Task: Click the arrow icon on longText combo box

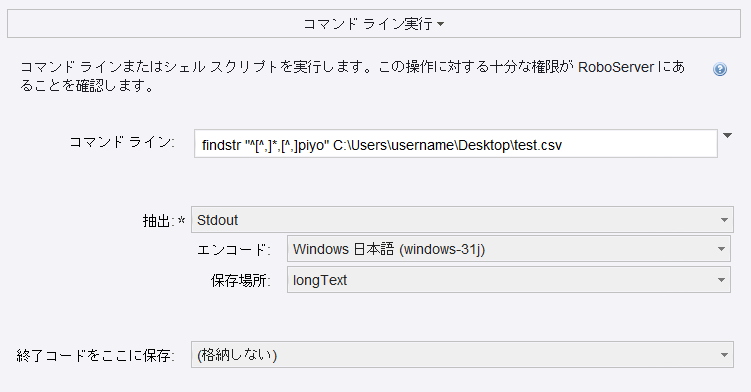Action: click(721, 280)
